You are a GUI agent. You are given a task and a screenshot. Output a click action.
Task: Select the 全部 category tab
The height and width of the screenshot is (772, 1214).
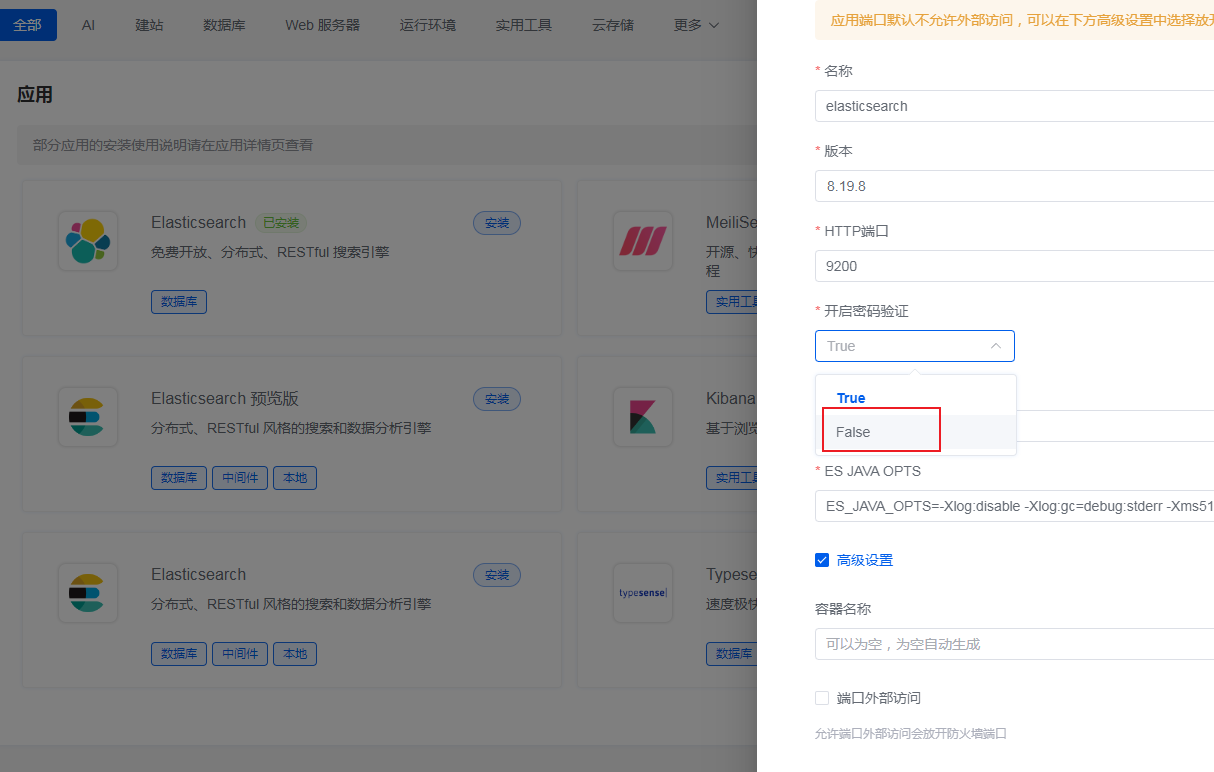[x=28, y=25]
